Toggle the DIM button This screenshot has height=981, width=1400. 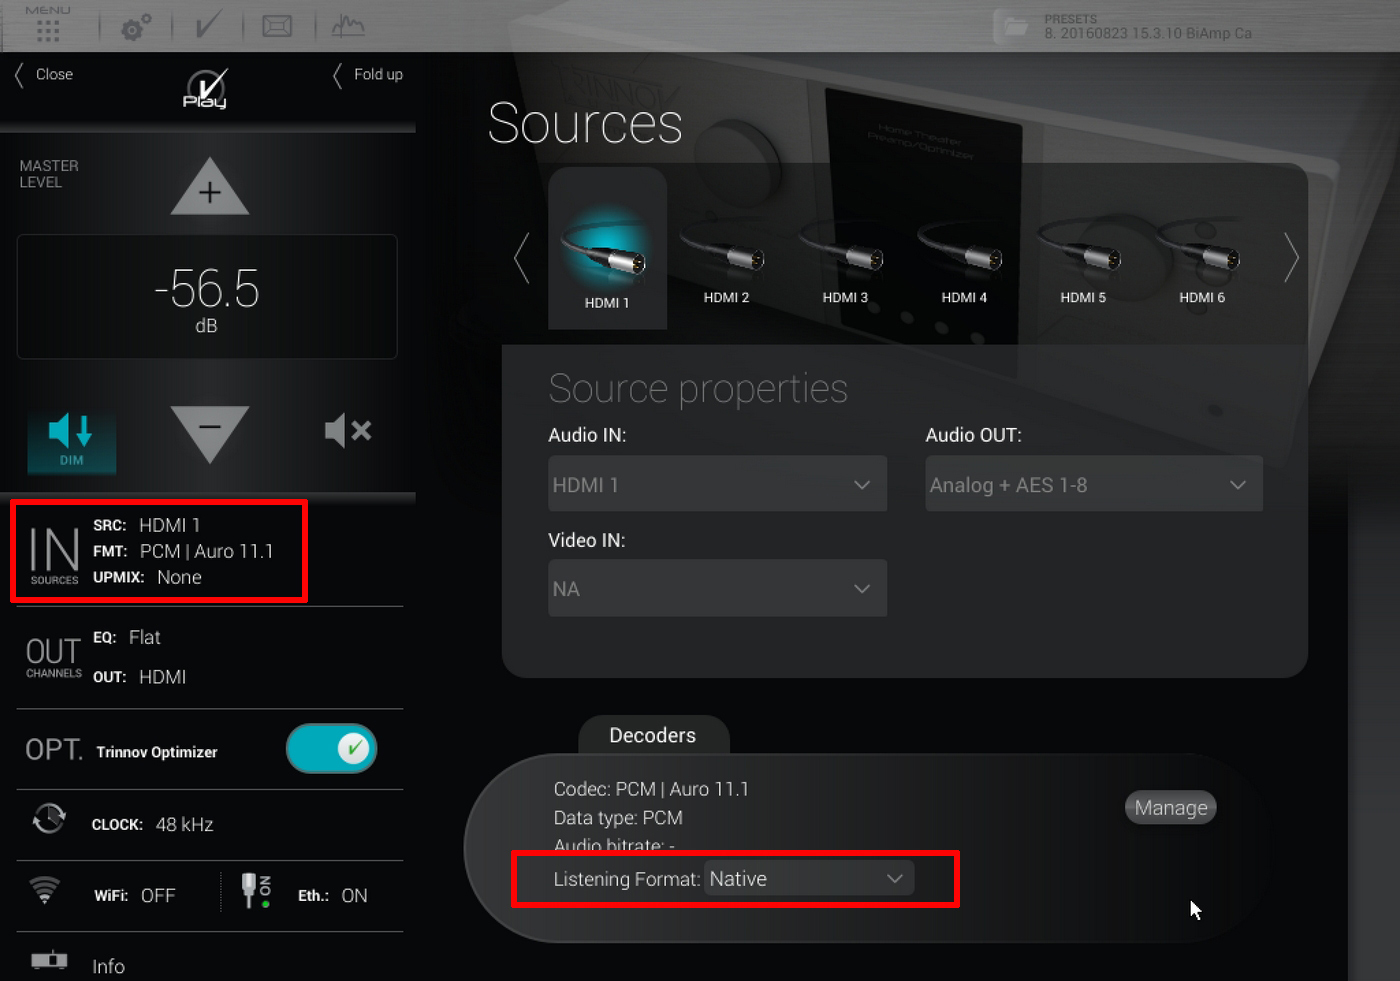71,441
